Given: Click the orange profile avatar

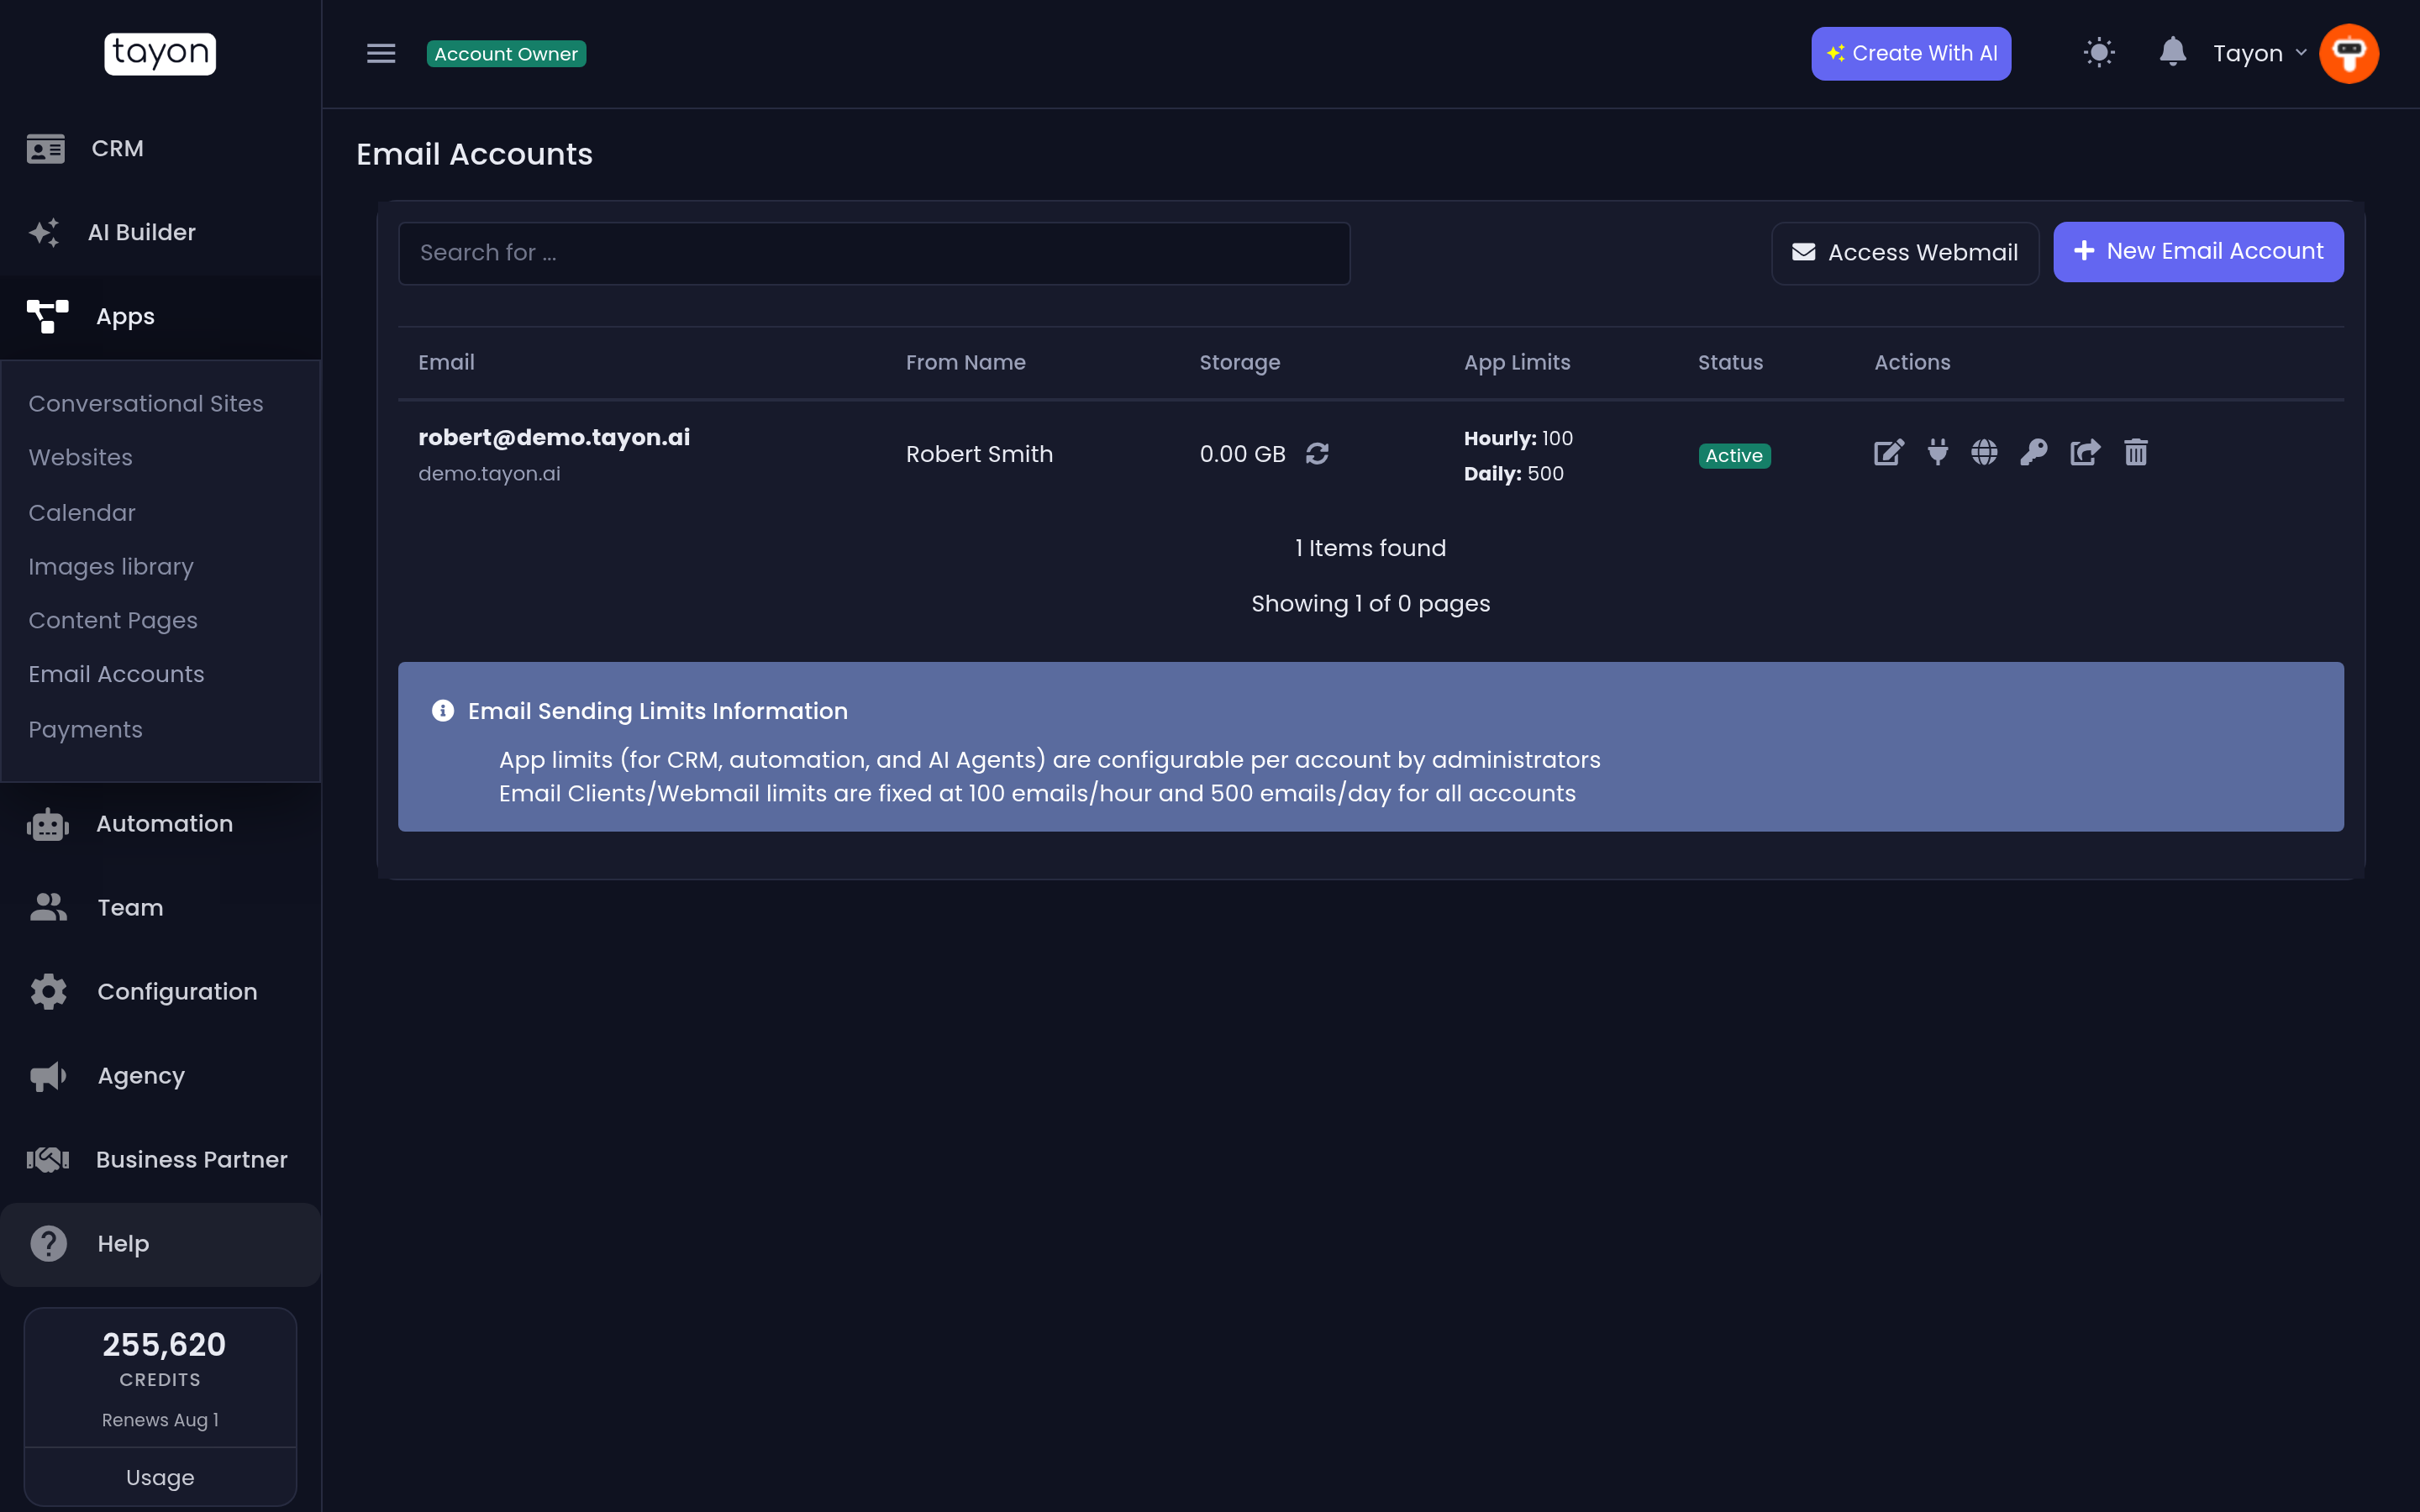Looking at the screenshot, I should click(2349, 54).
